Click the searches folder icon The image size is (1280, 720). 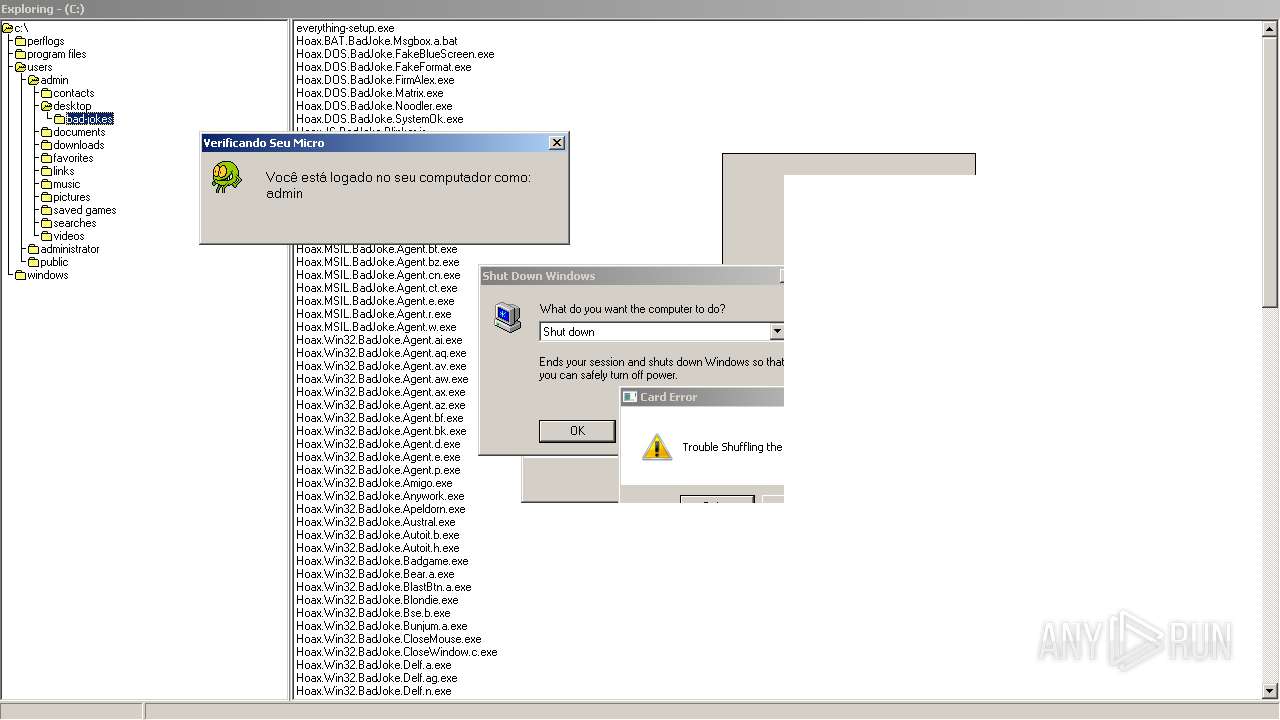(x=46, y=223)
